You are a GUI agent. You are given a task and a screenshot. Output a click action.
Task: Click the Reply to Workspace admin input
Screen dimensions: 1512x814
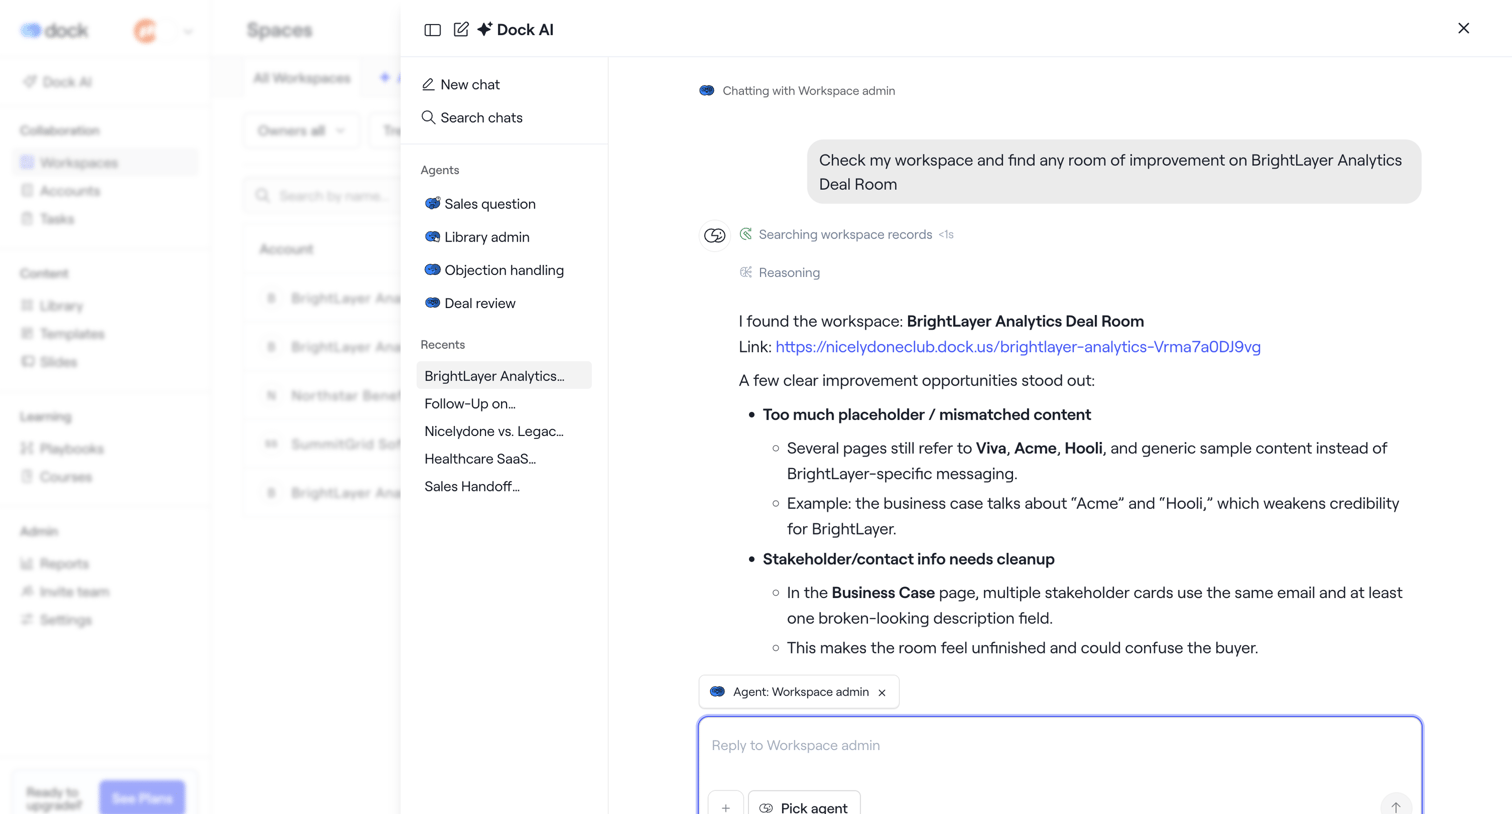click(1060, 746)
